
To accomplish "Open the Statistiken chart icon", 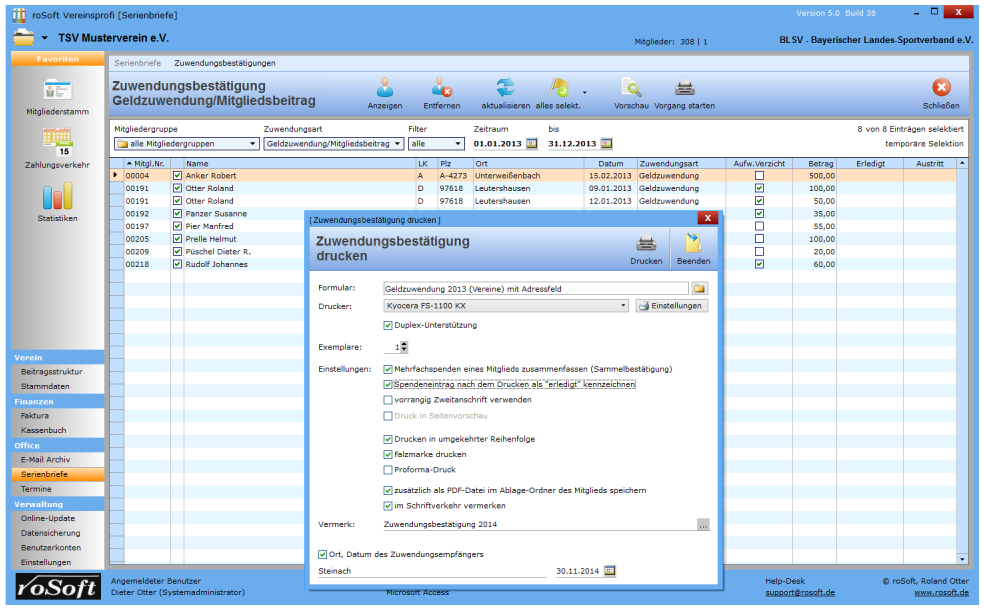I will point(56,195).
